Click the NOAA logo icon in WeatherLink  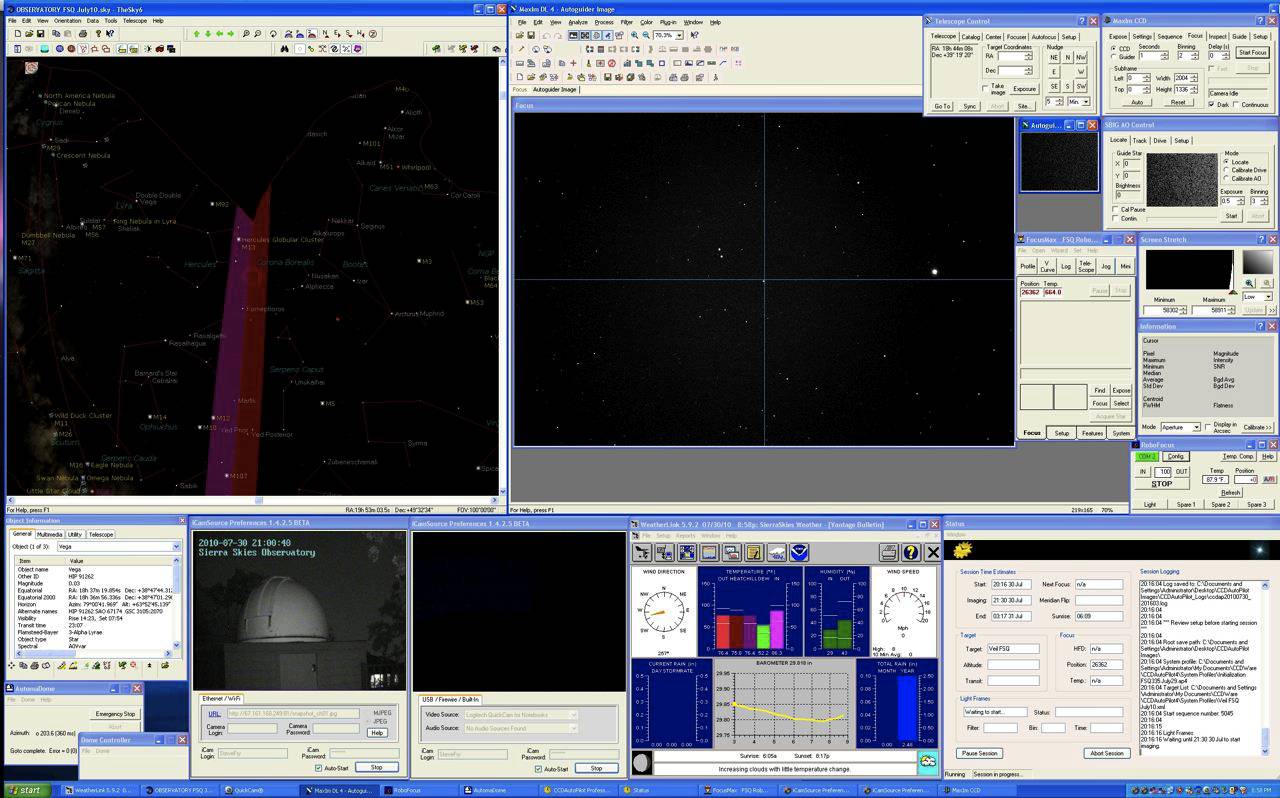pos(799,551)
